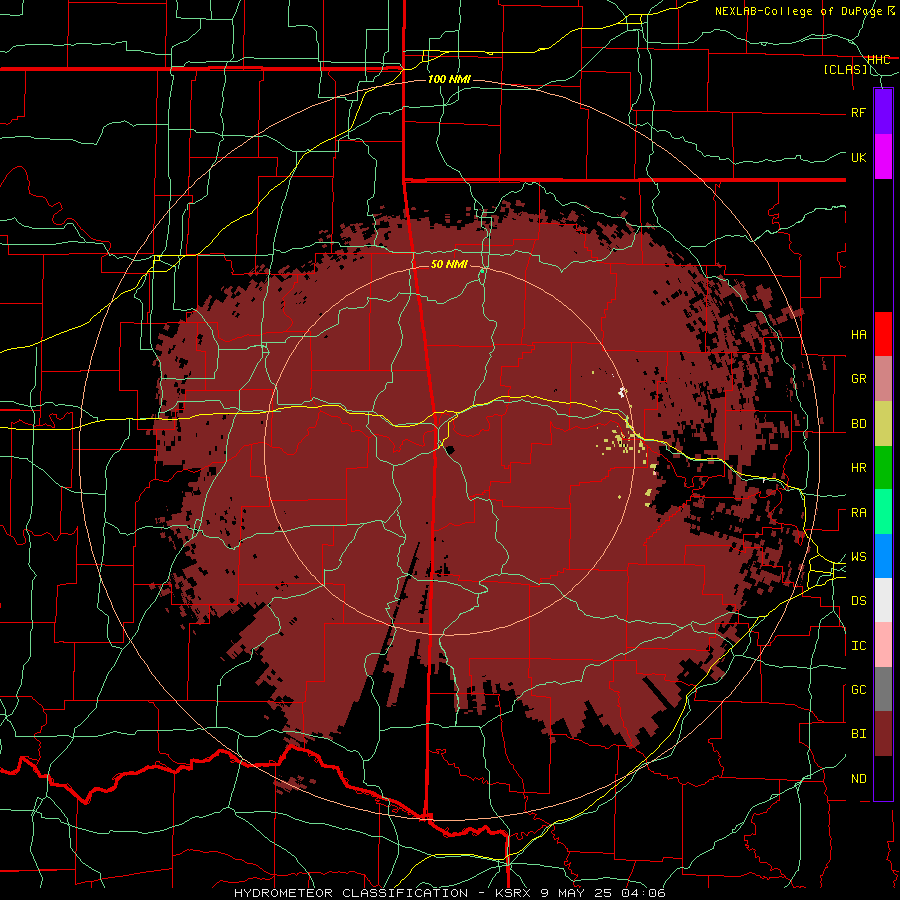Click the UK legend label
Screen dimensions: 900x900
click(x=859, y=157)
